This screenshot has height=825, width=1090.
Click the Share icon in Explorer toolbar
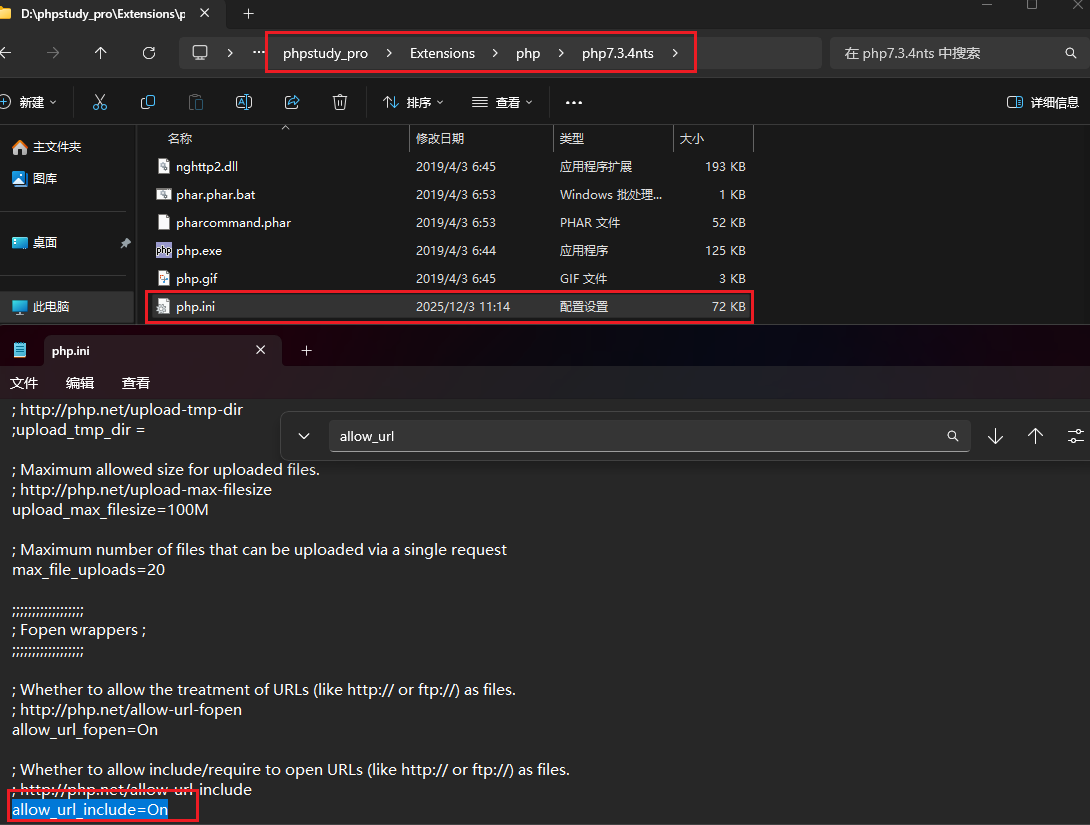[292, 102]
